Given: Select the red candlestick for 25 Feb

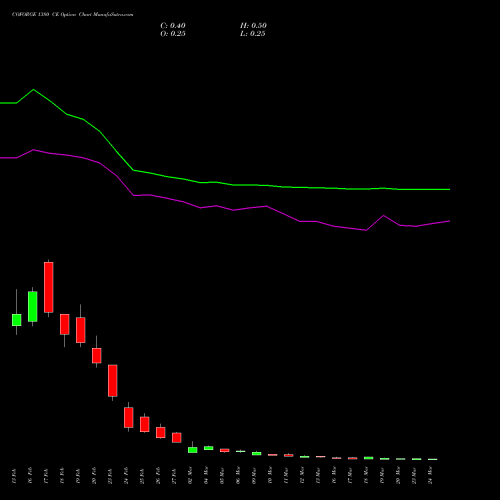Looking at the screenshot, I should pos(145,424).
